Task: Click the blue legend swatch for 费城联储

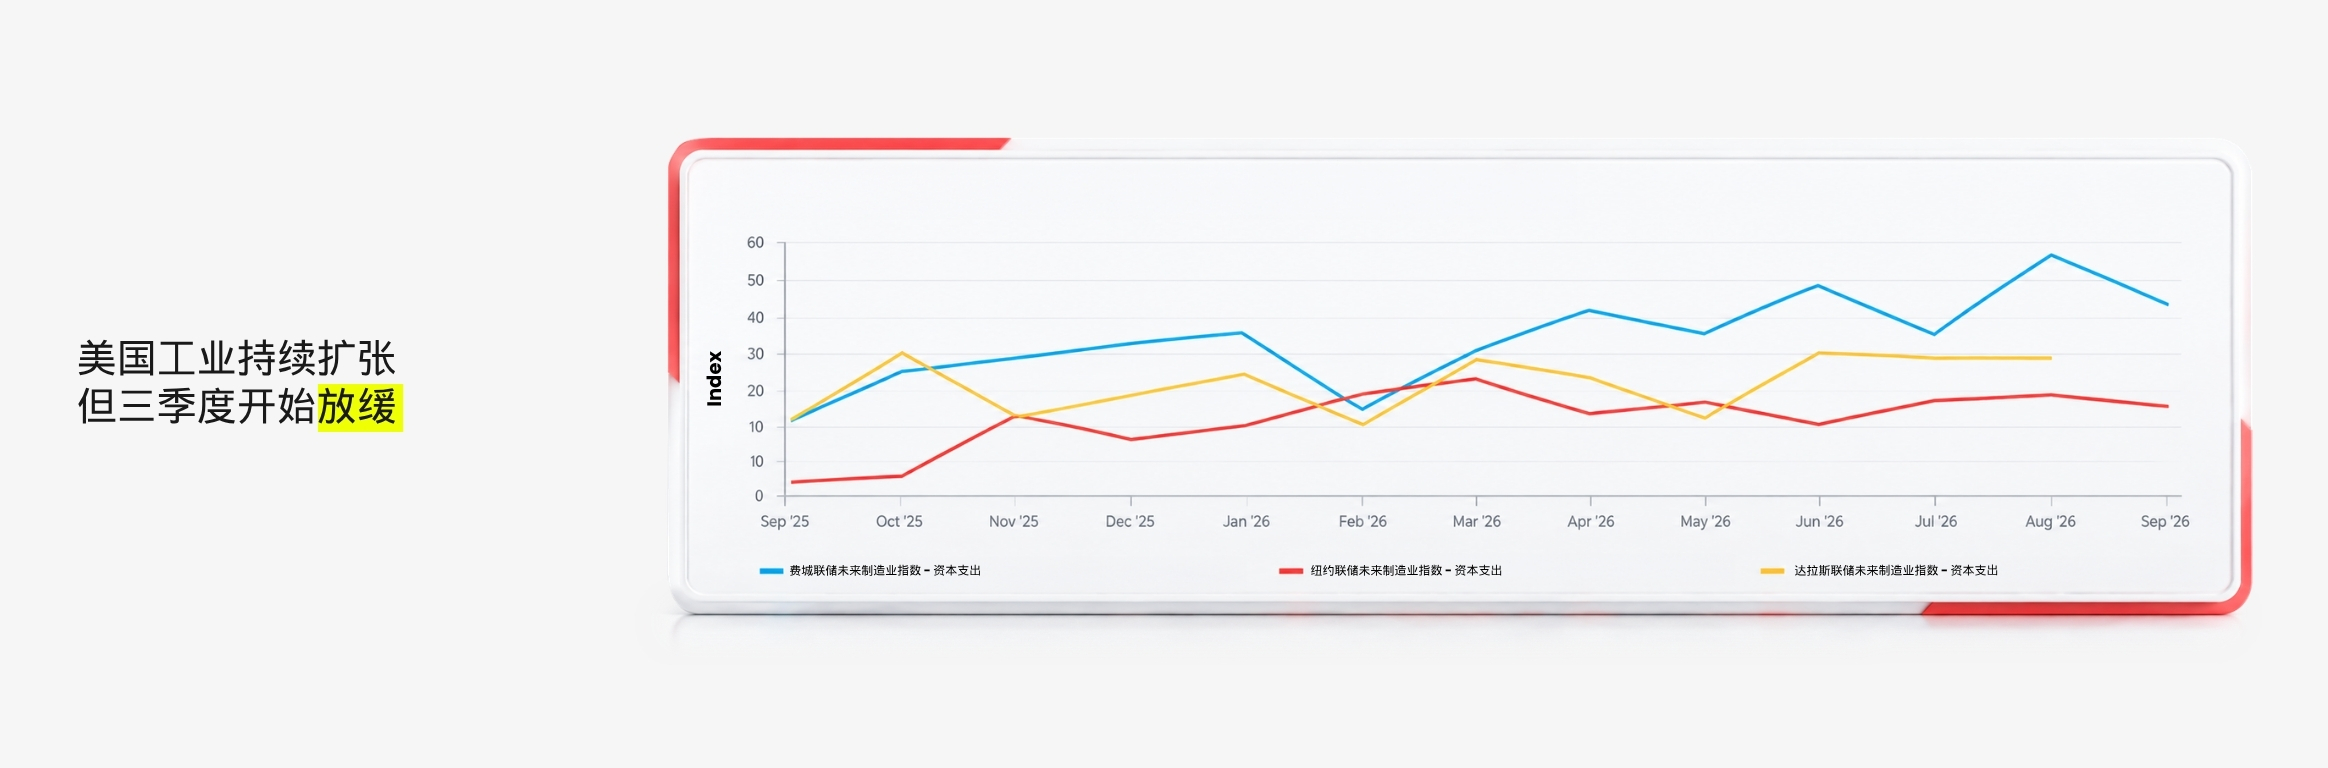Action: pyautogui.click(x=771, y=571)
